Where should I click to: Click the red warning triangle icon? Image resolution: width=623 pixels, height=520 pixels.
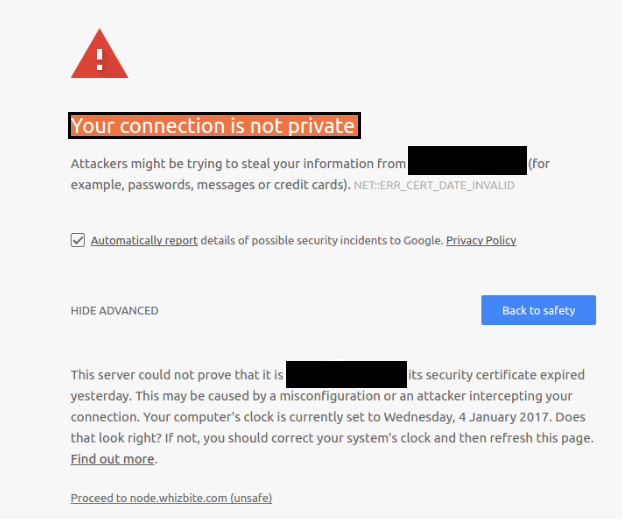point(99,54)
